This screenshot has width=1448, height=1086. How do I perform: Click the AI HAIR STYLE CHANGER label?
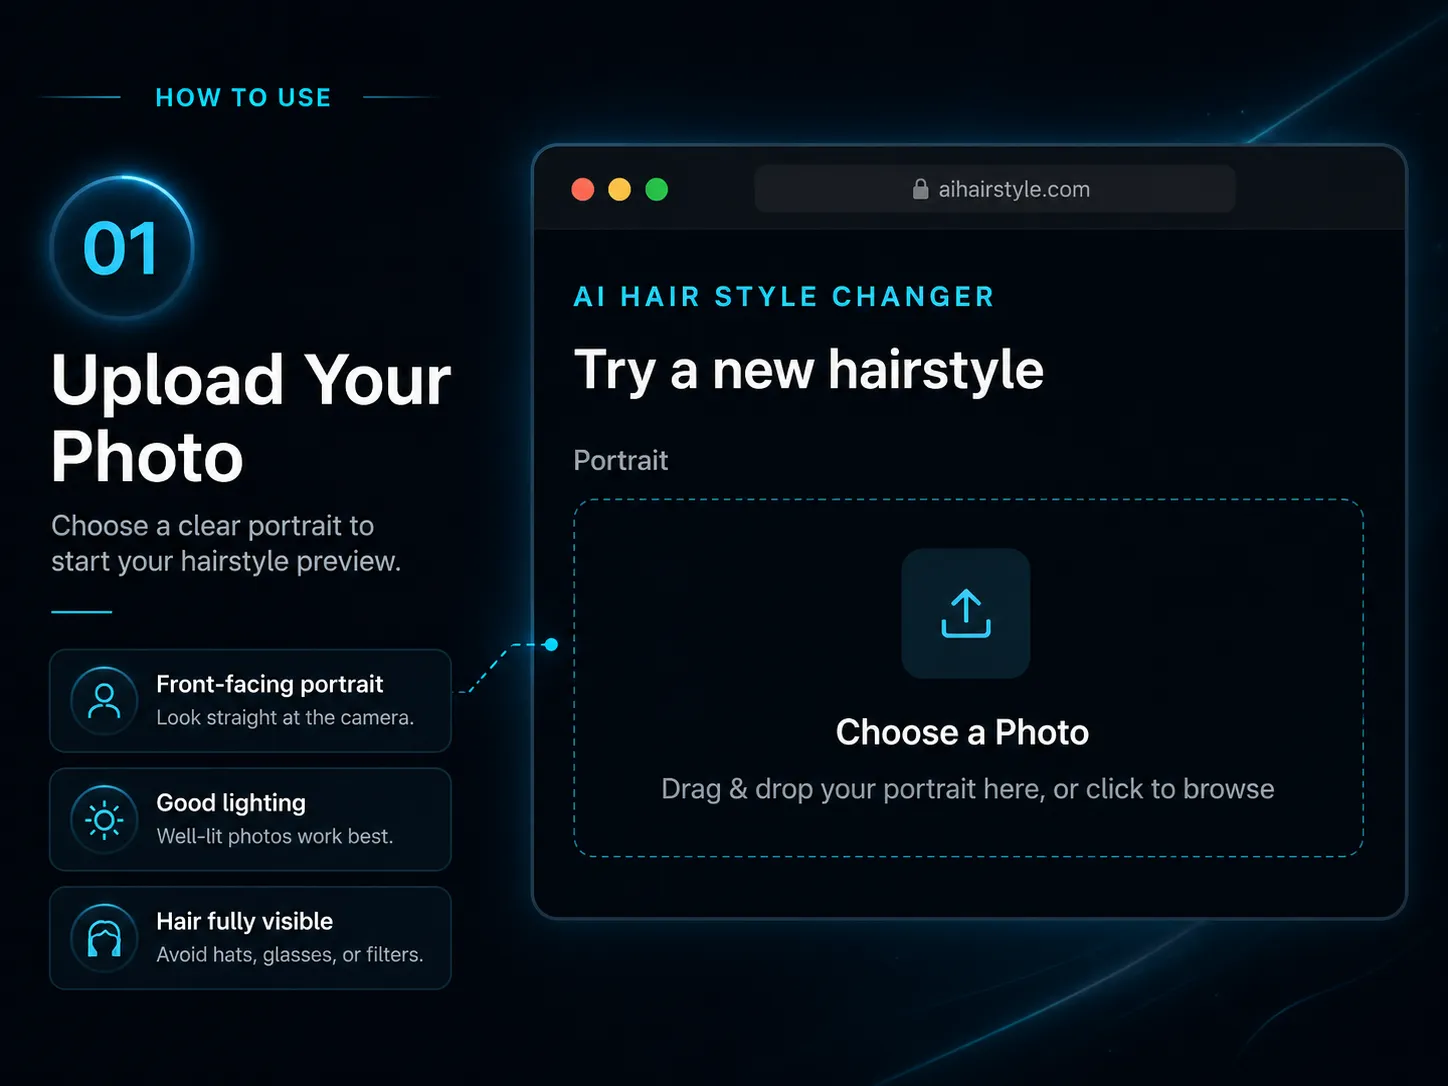point(784,297)
